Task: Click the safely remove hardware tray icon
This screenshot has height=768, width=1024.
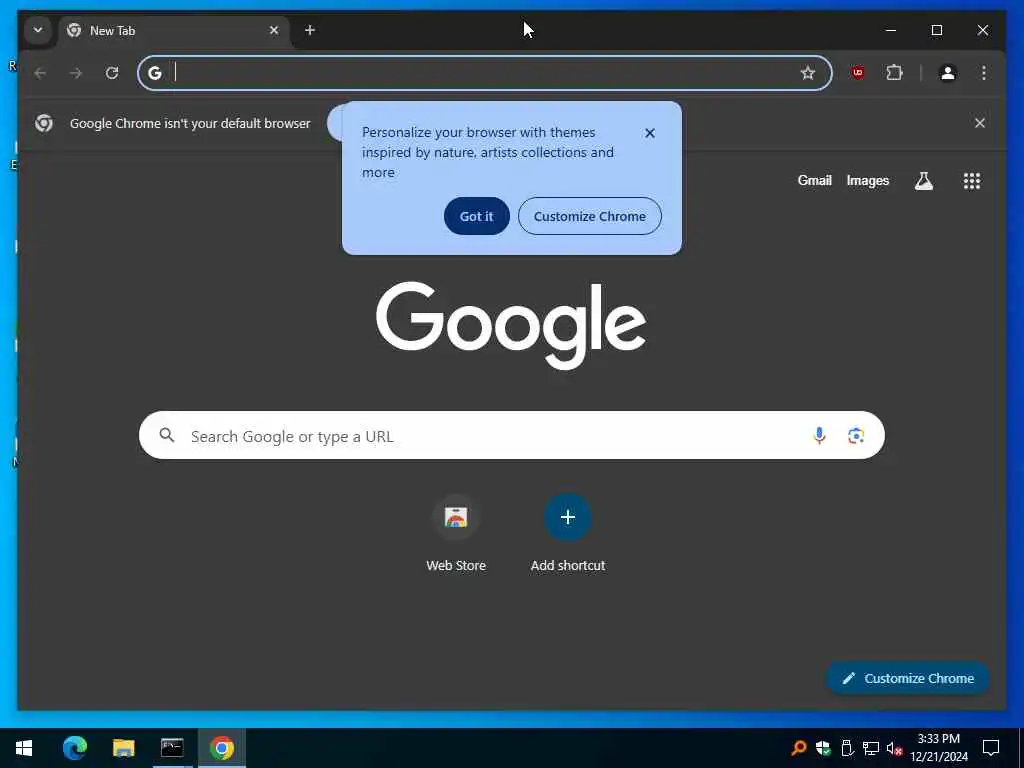Action: tap(847, 748)
